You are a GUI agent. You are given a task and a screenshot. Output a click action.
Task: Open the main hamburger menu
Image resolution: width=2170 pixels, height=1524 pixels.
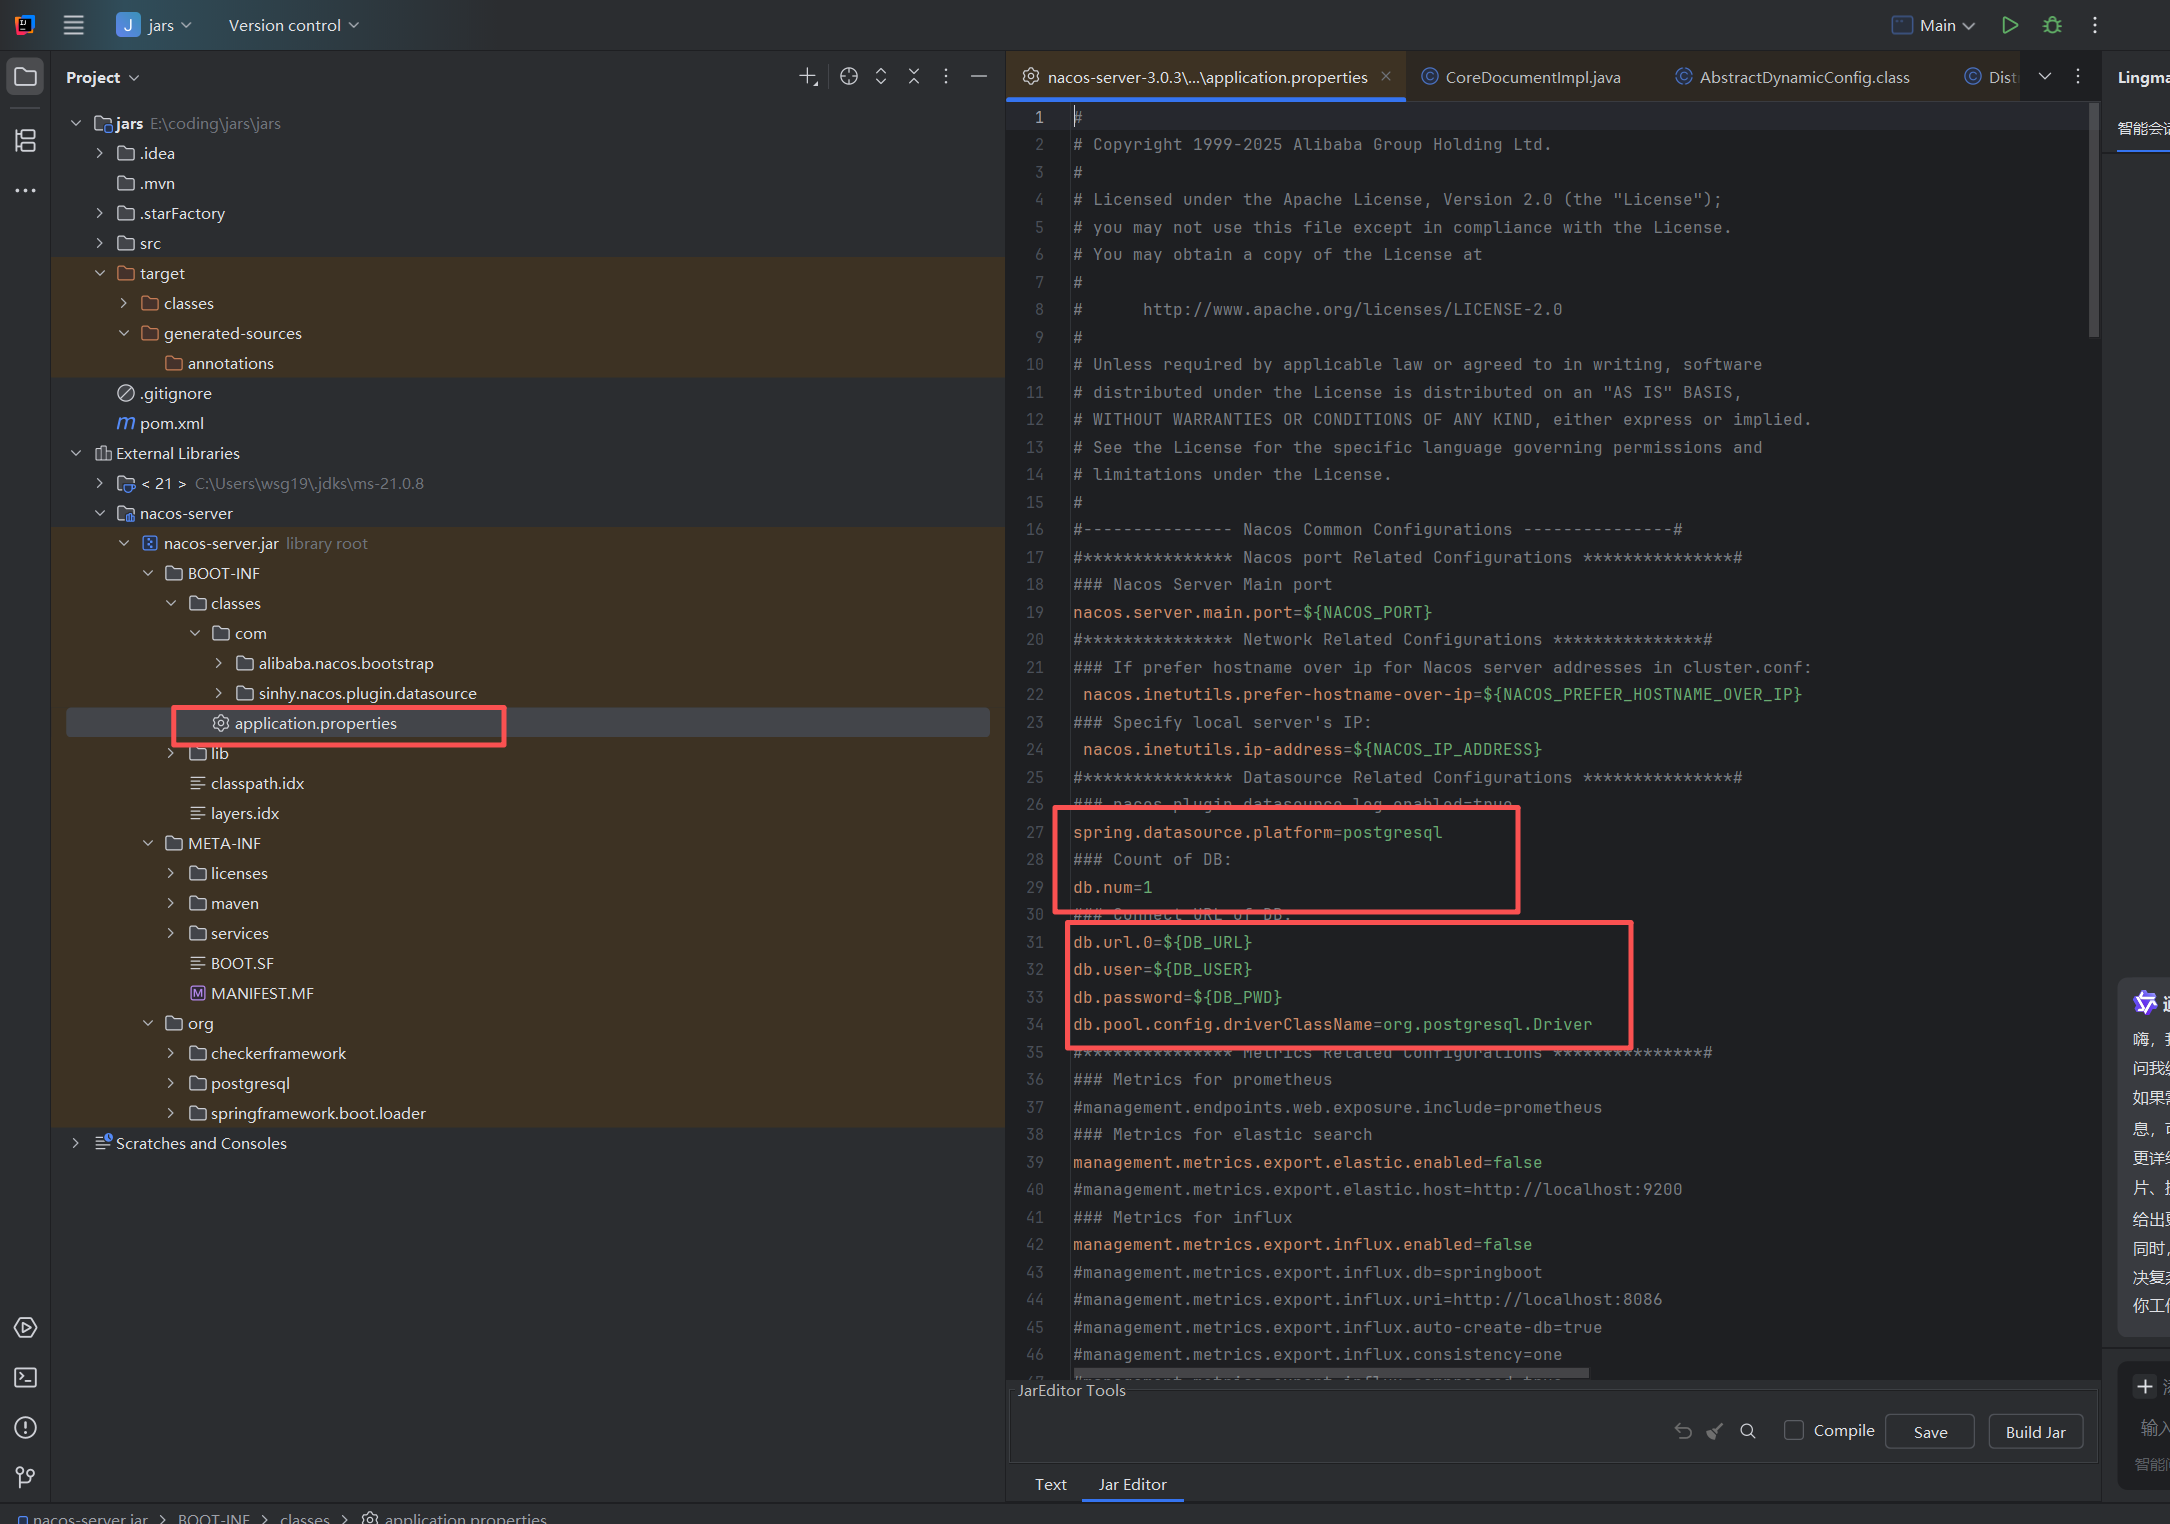pyautogui.click(x=73, y=25)
